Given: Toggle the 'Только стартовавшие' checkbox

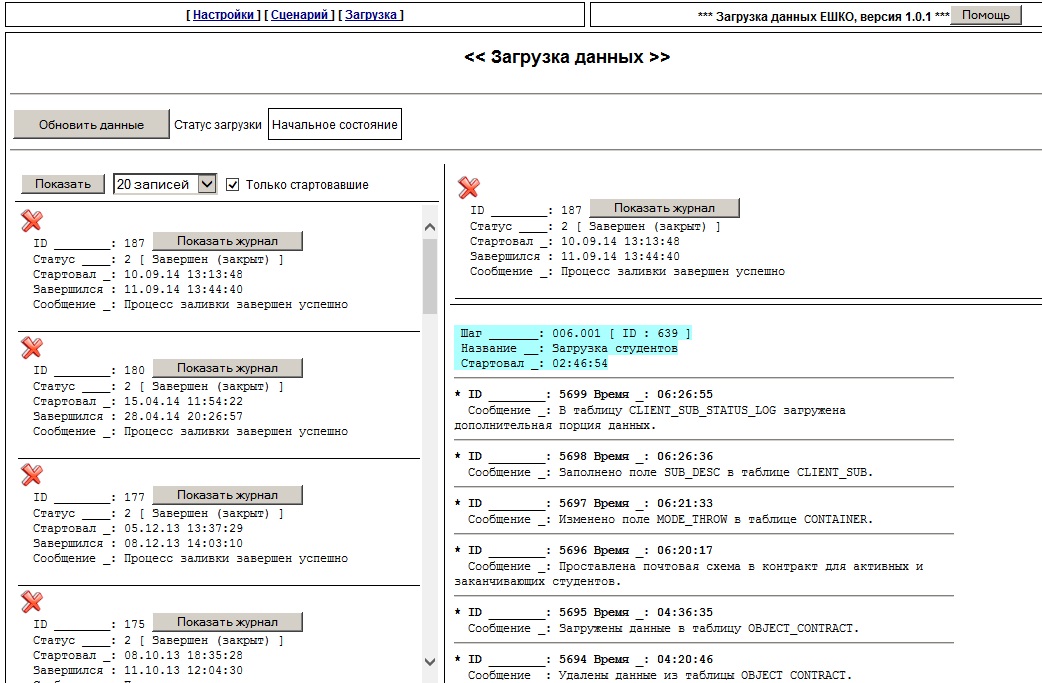Looking at the screenshot, I should [233, 185].
